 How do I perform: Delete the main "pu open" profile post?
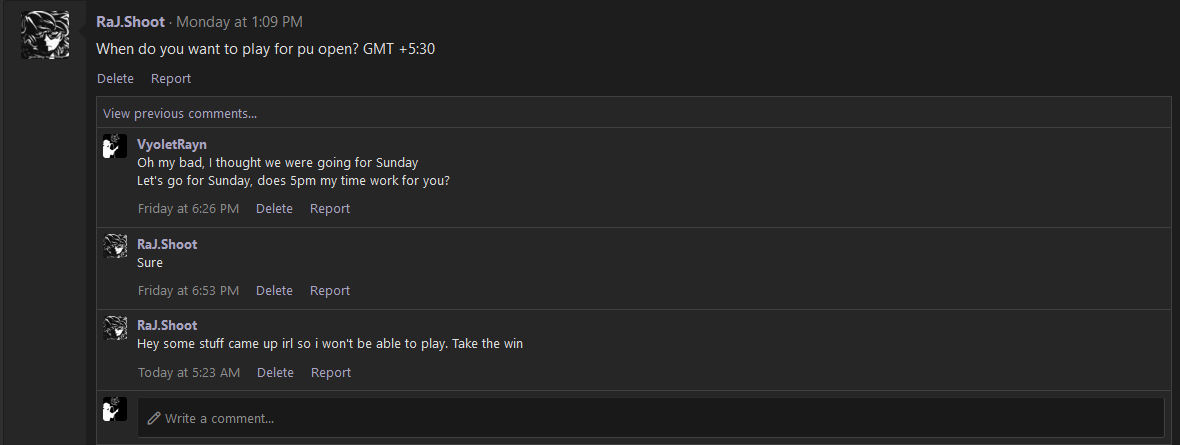(115, 78)
